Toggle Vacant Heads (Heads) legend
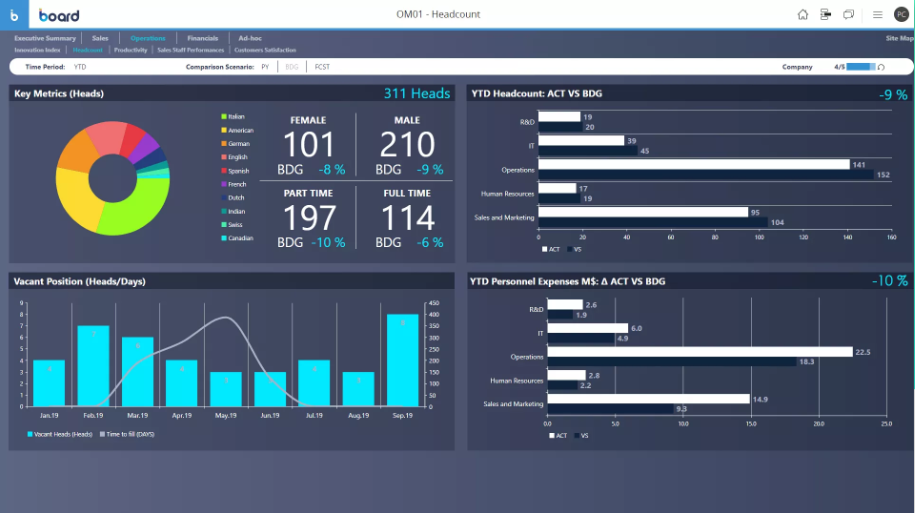 (x=60, y=434)
